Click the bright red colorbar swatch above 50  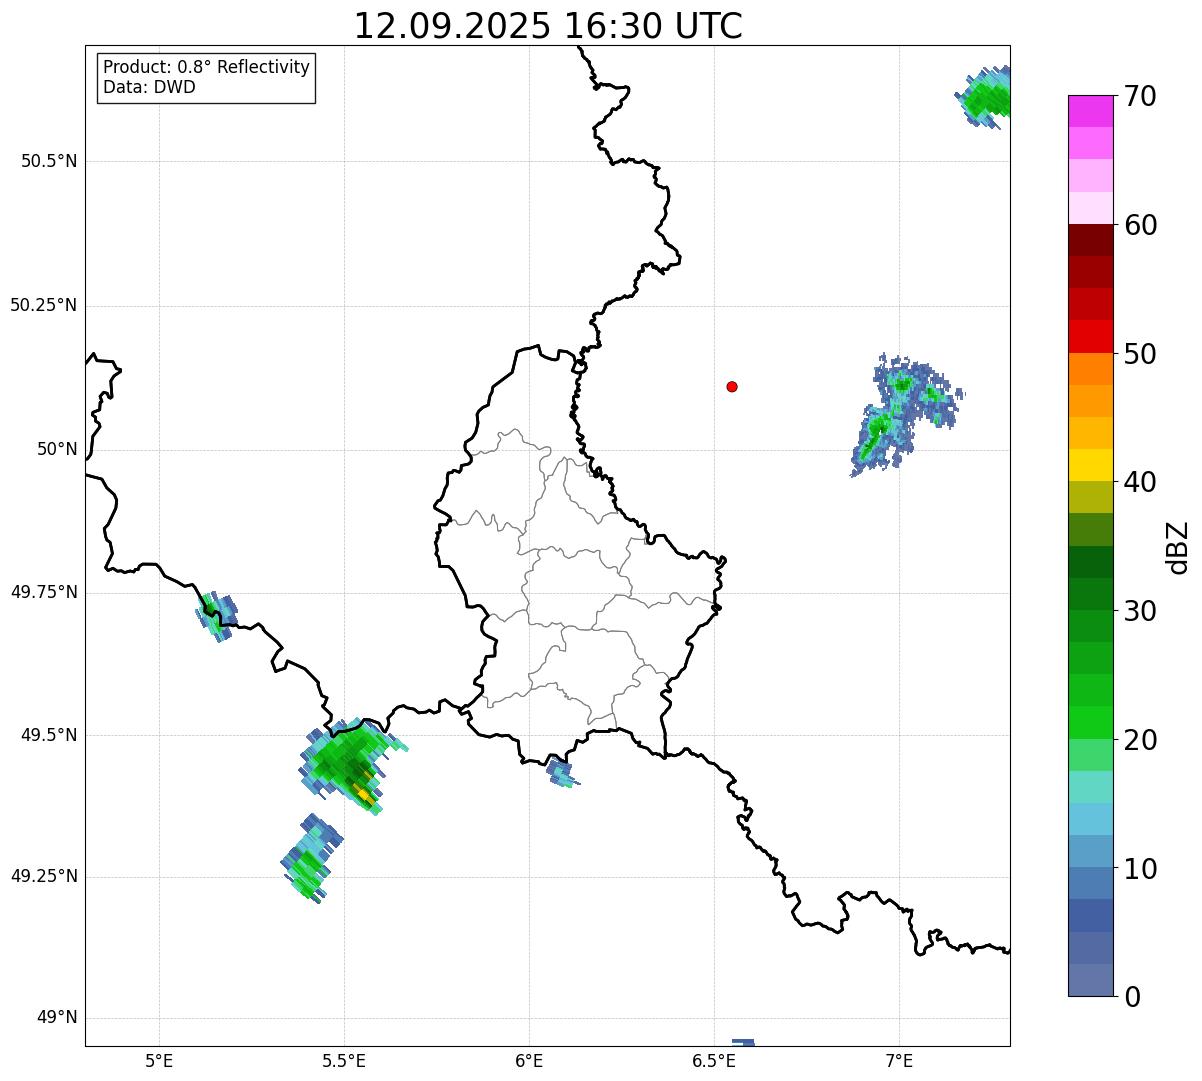[1091, 336]
